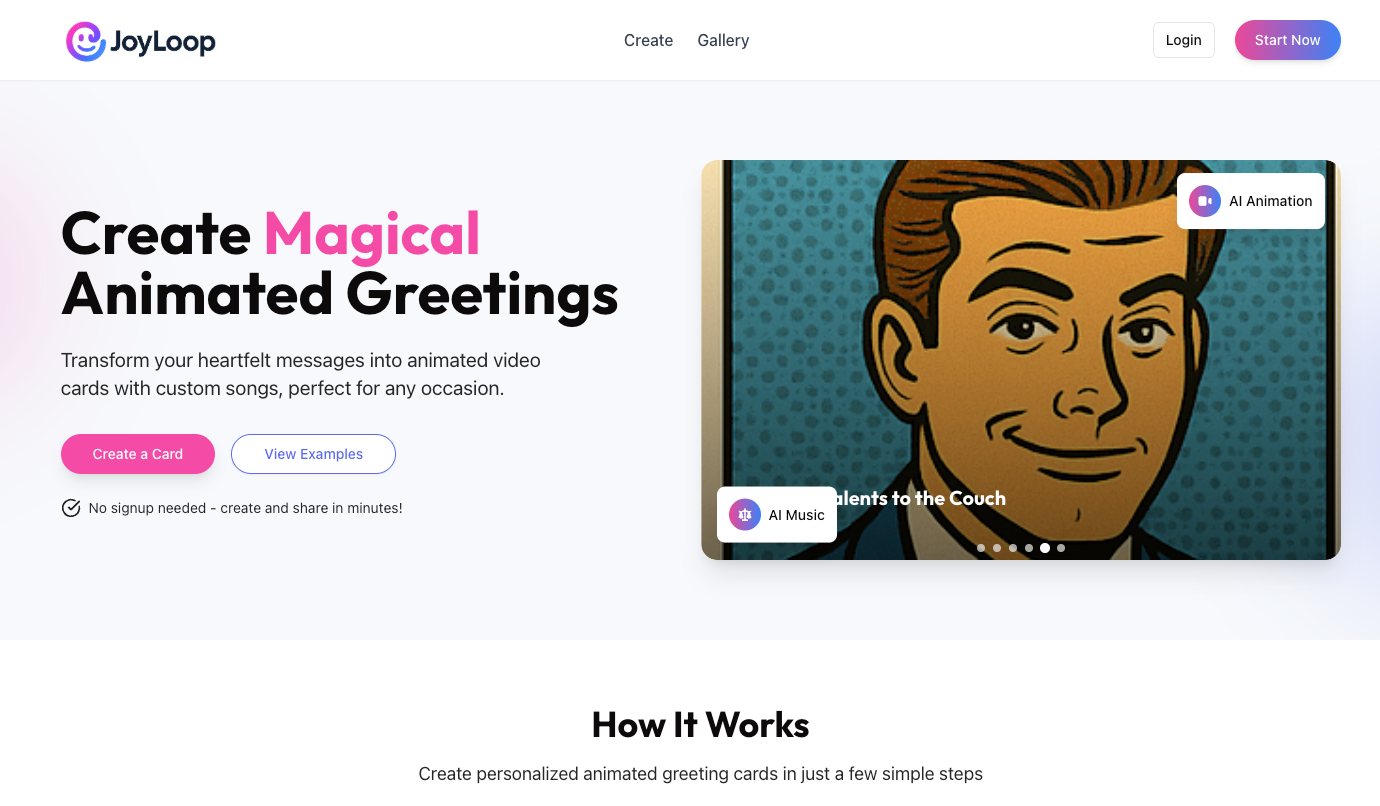The image size is (1380, 806).
Task: Click the AI Animation video camera icon
Action: point(1205,201)
